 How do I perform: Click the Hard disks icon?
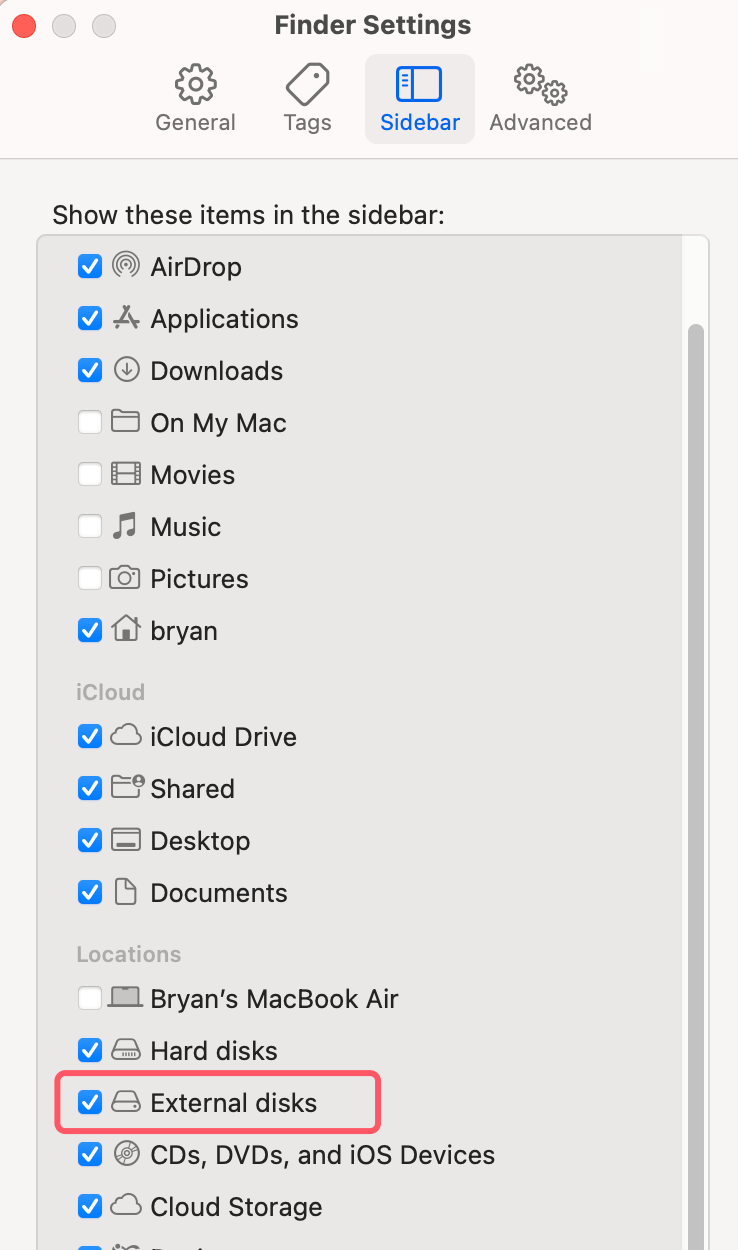pos(124,1050)
